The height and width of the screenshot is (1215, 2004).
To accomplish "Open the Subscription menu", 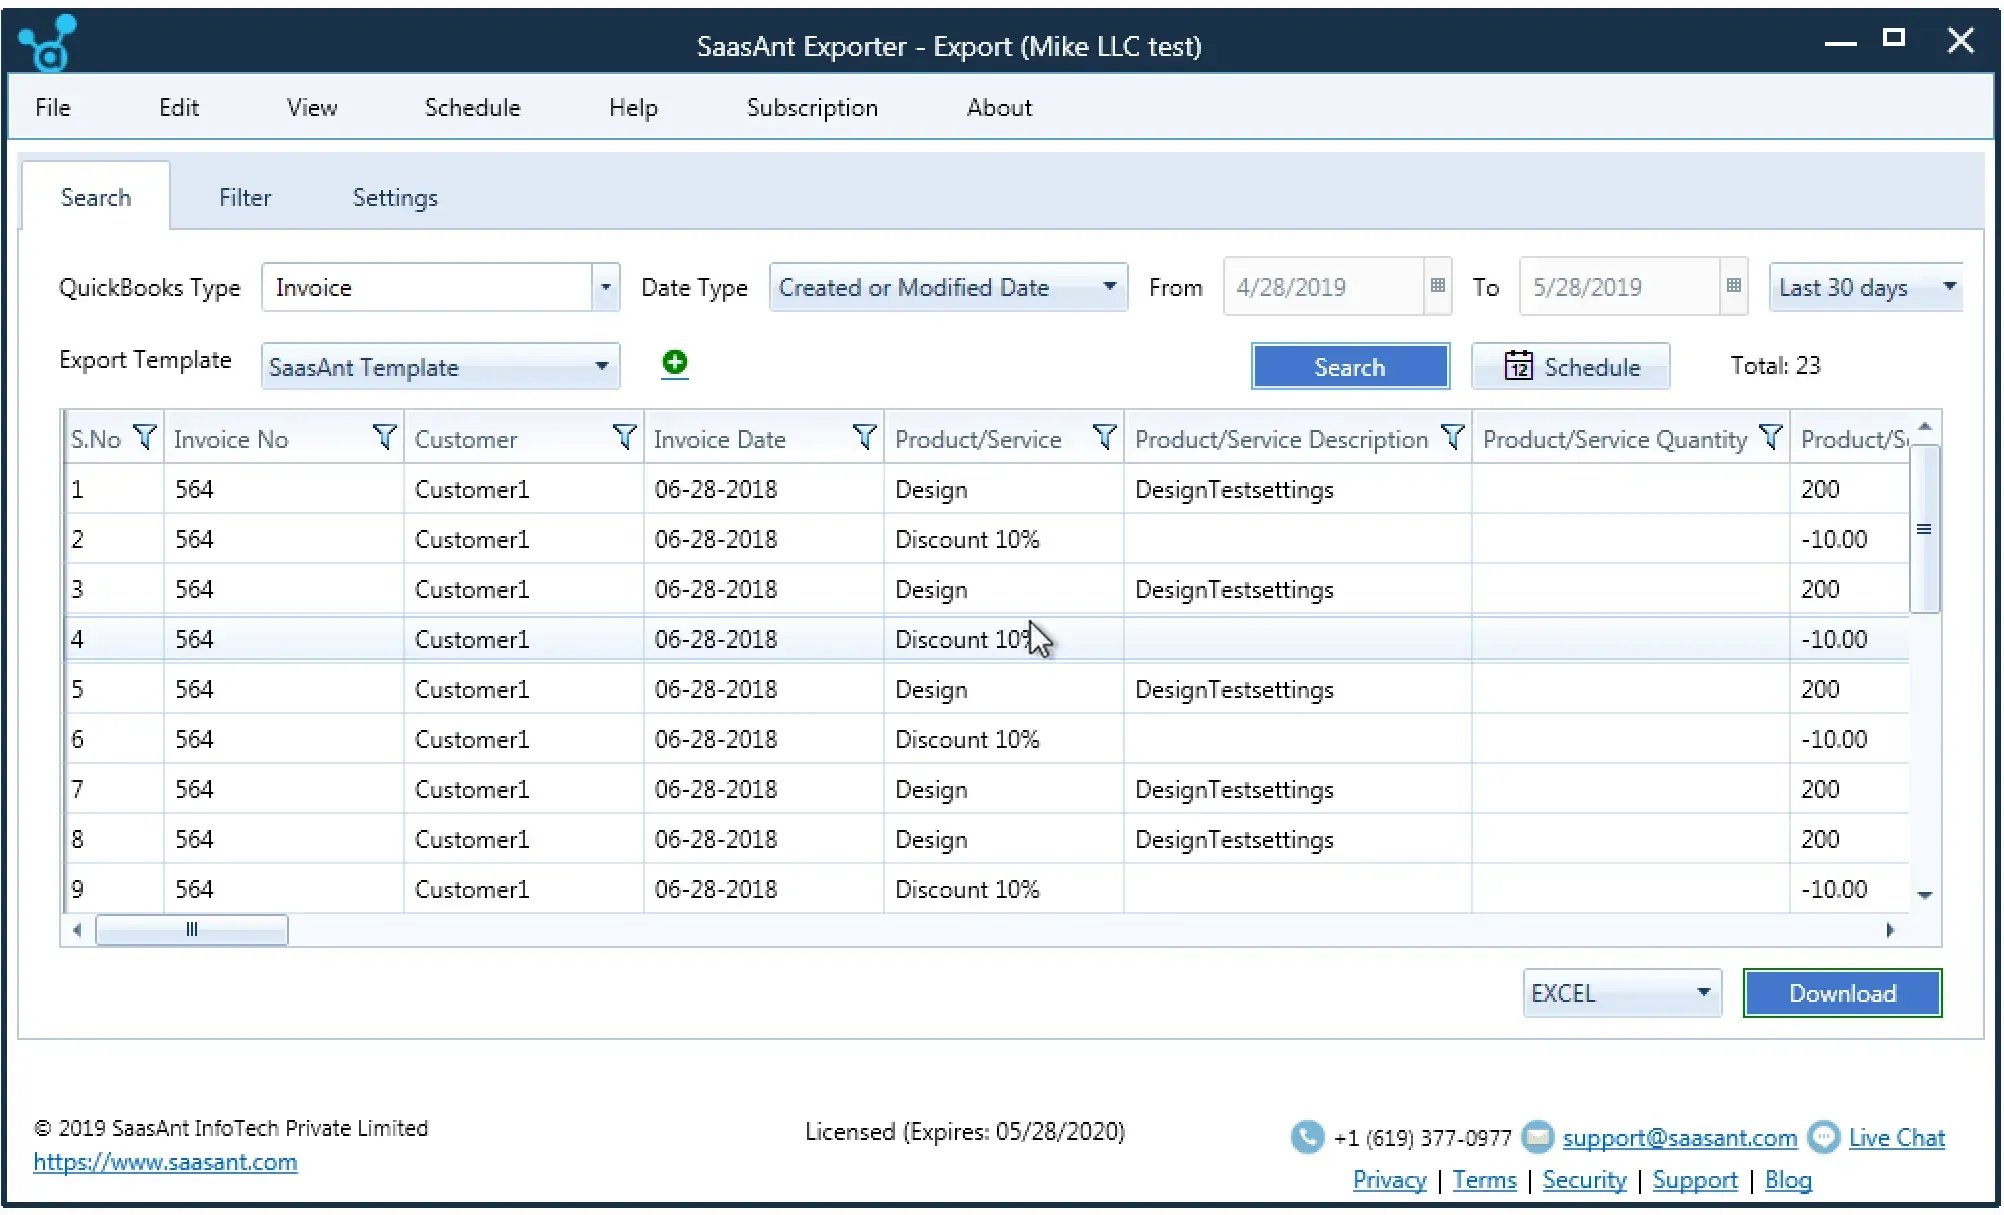I will (x=812, y=107).
